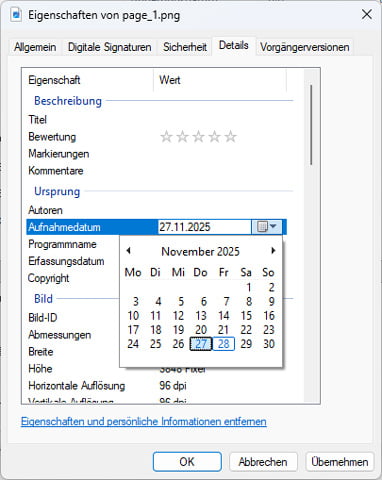Select the Programmname property row

tap(62, 244)
